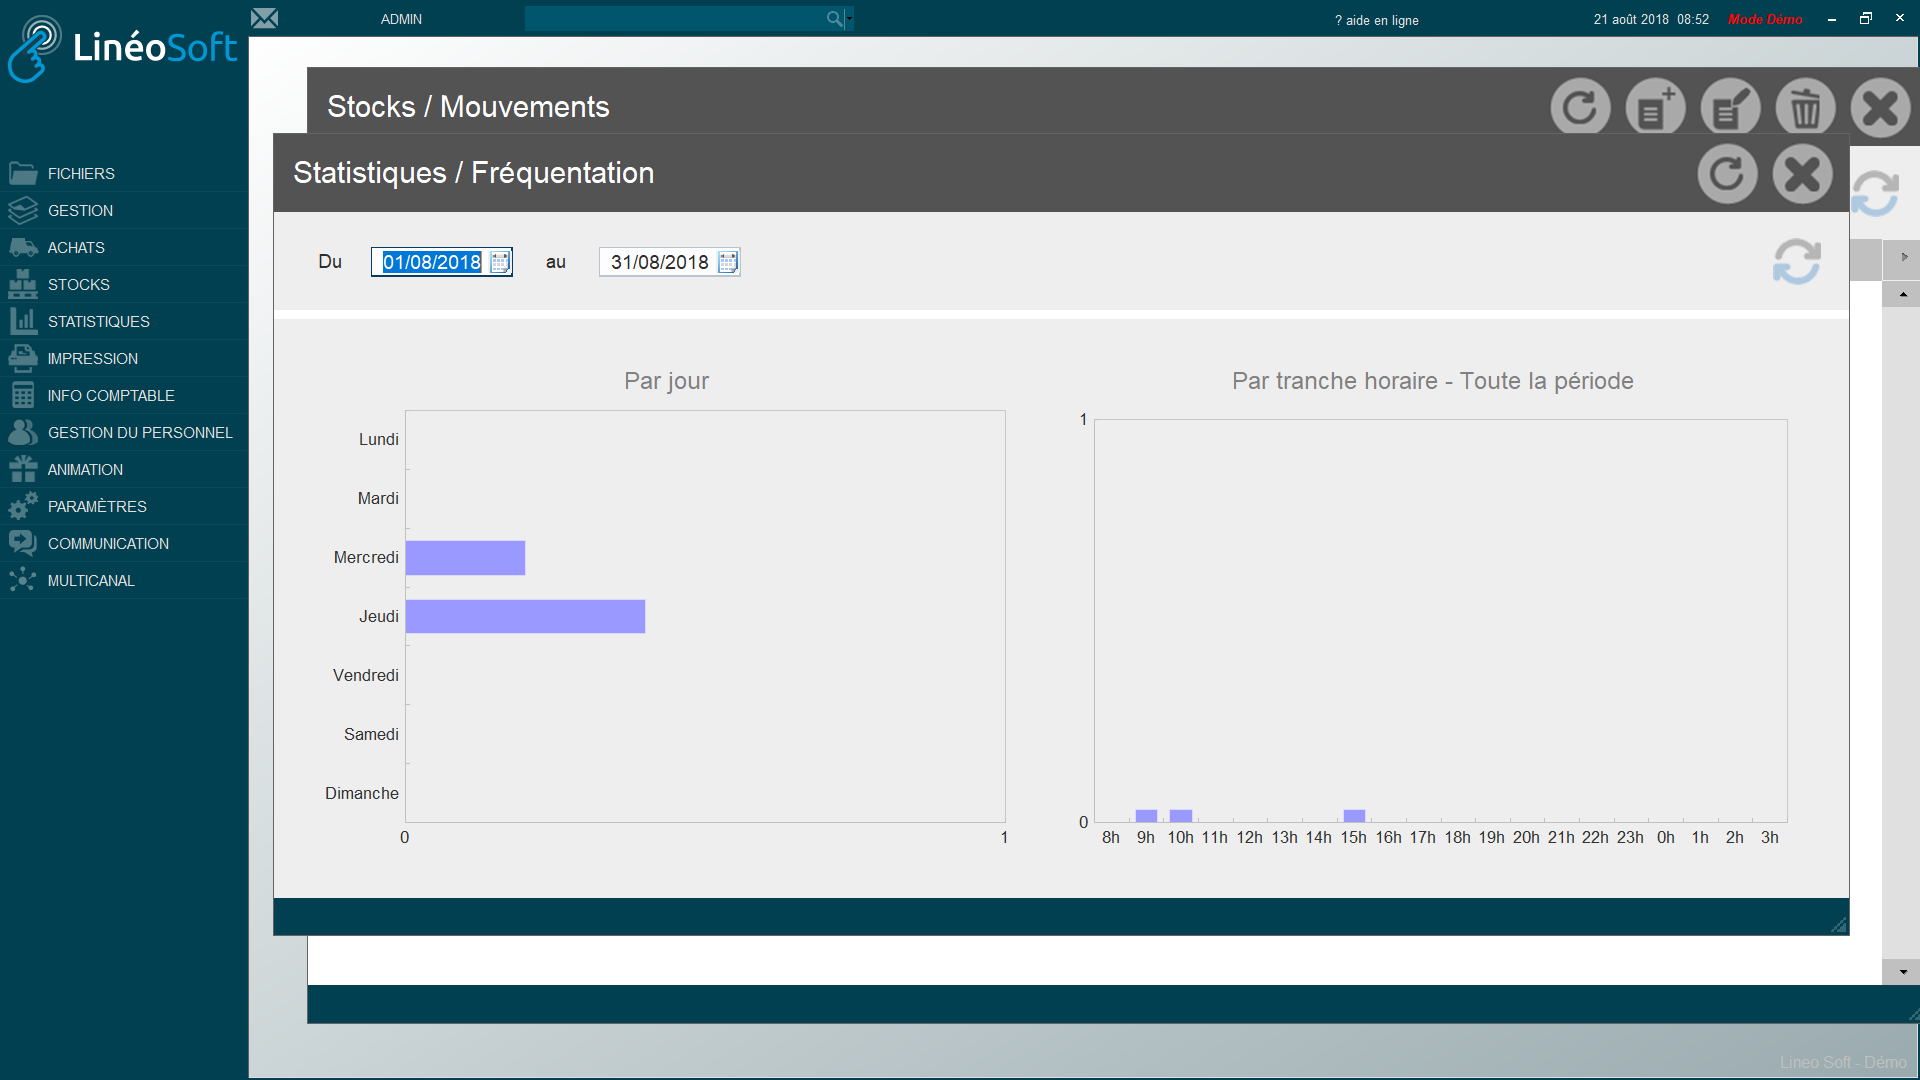Open calendar picker for start date
This screenshot has height=1080, width=1920.
tap(500, 262)
